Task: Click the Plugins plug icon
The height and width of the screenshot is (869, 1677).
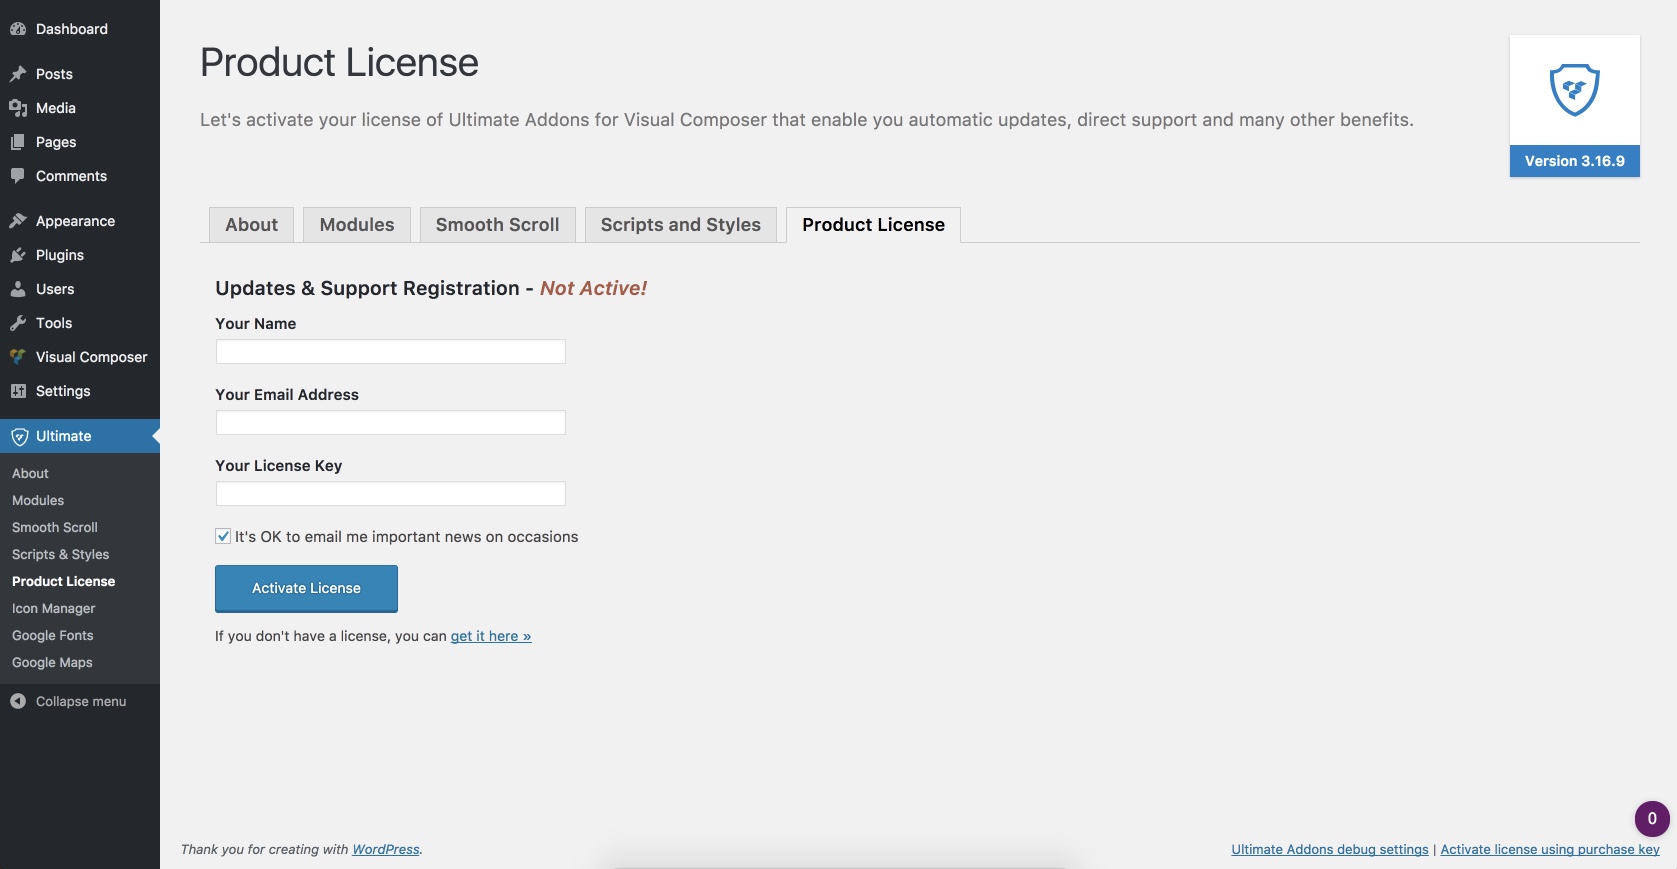Action: [x=18, y=255]
